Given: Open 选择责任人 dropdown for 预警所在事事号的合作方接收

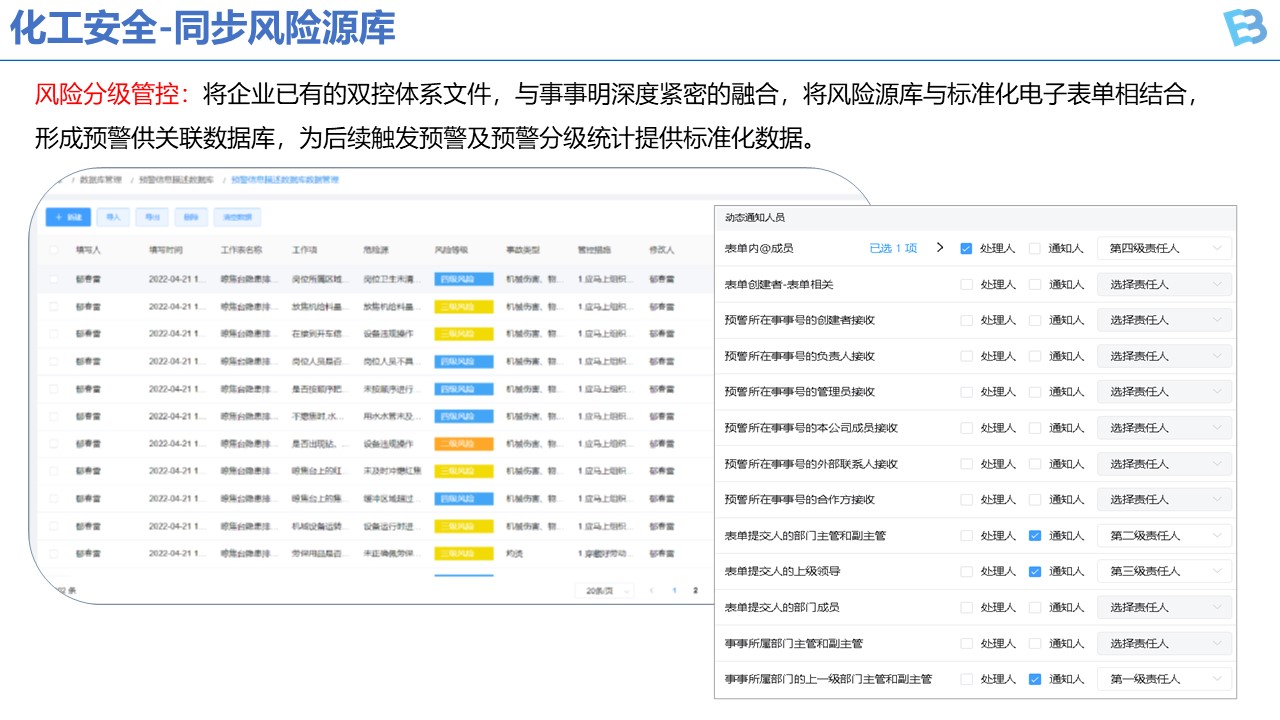Looking at the screenshot, I should click(1164, 500).
